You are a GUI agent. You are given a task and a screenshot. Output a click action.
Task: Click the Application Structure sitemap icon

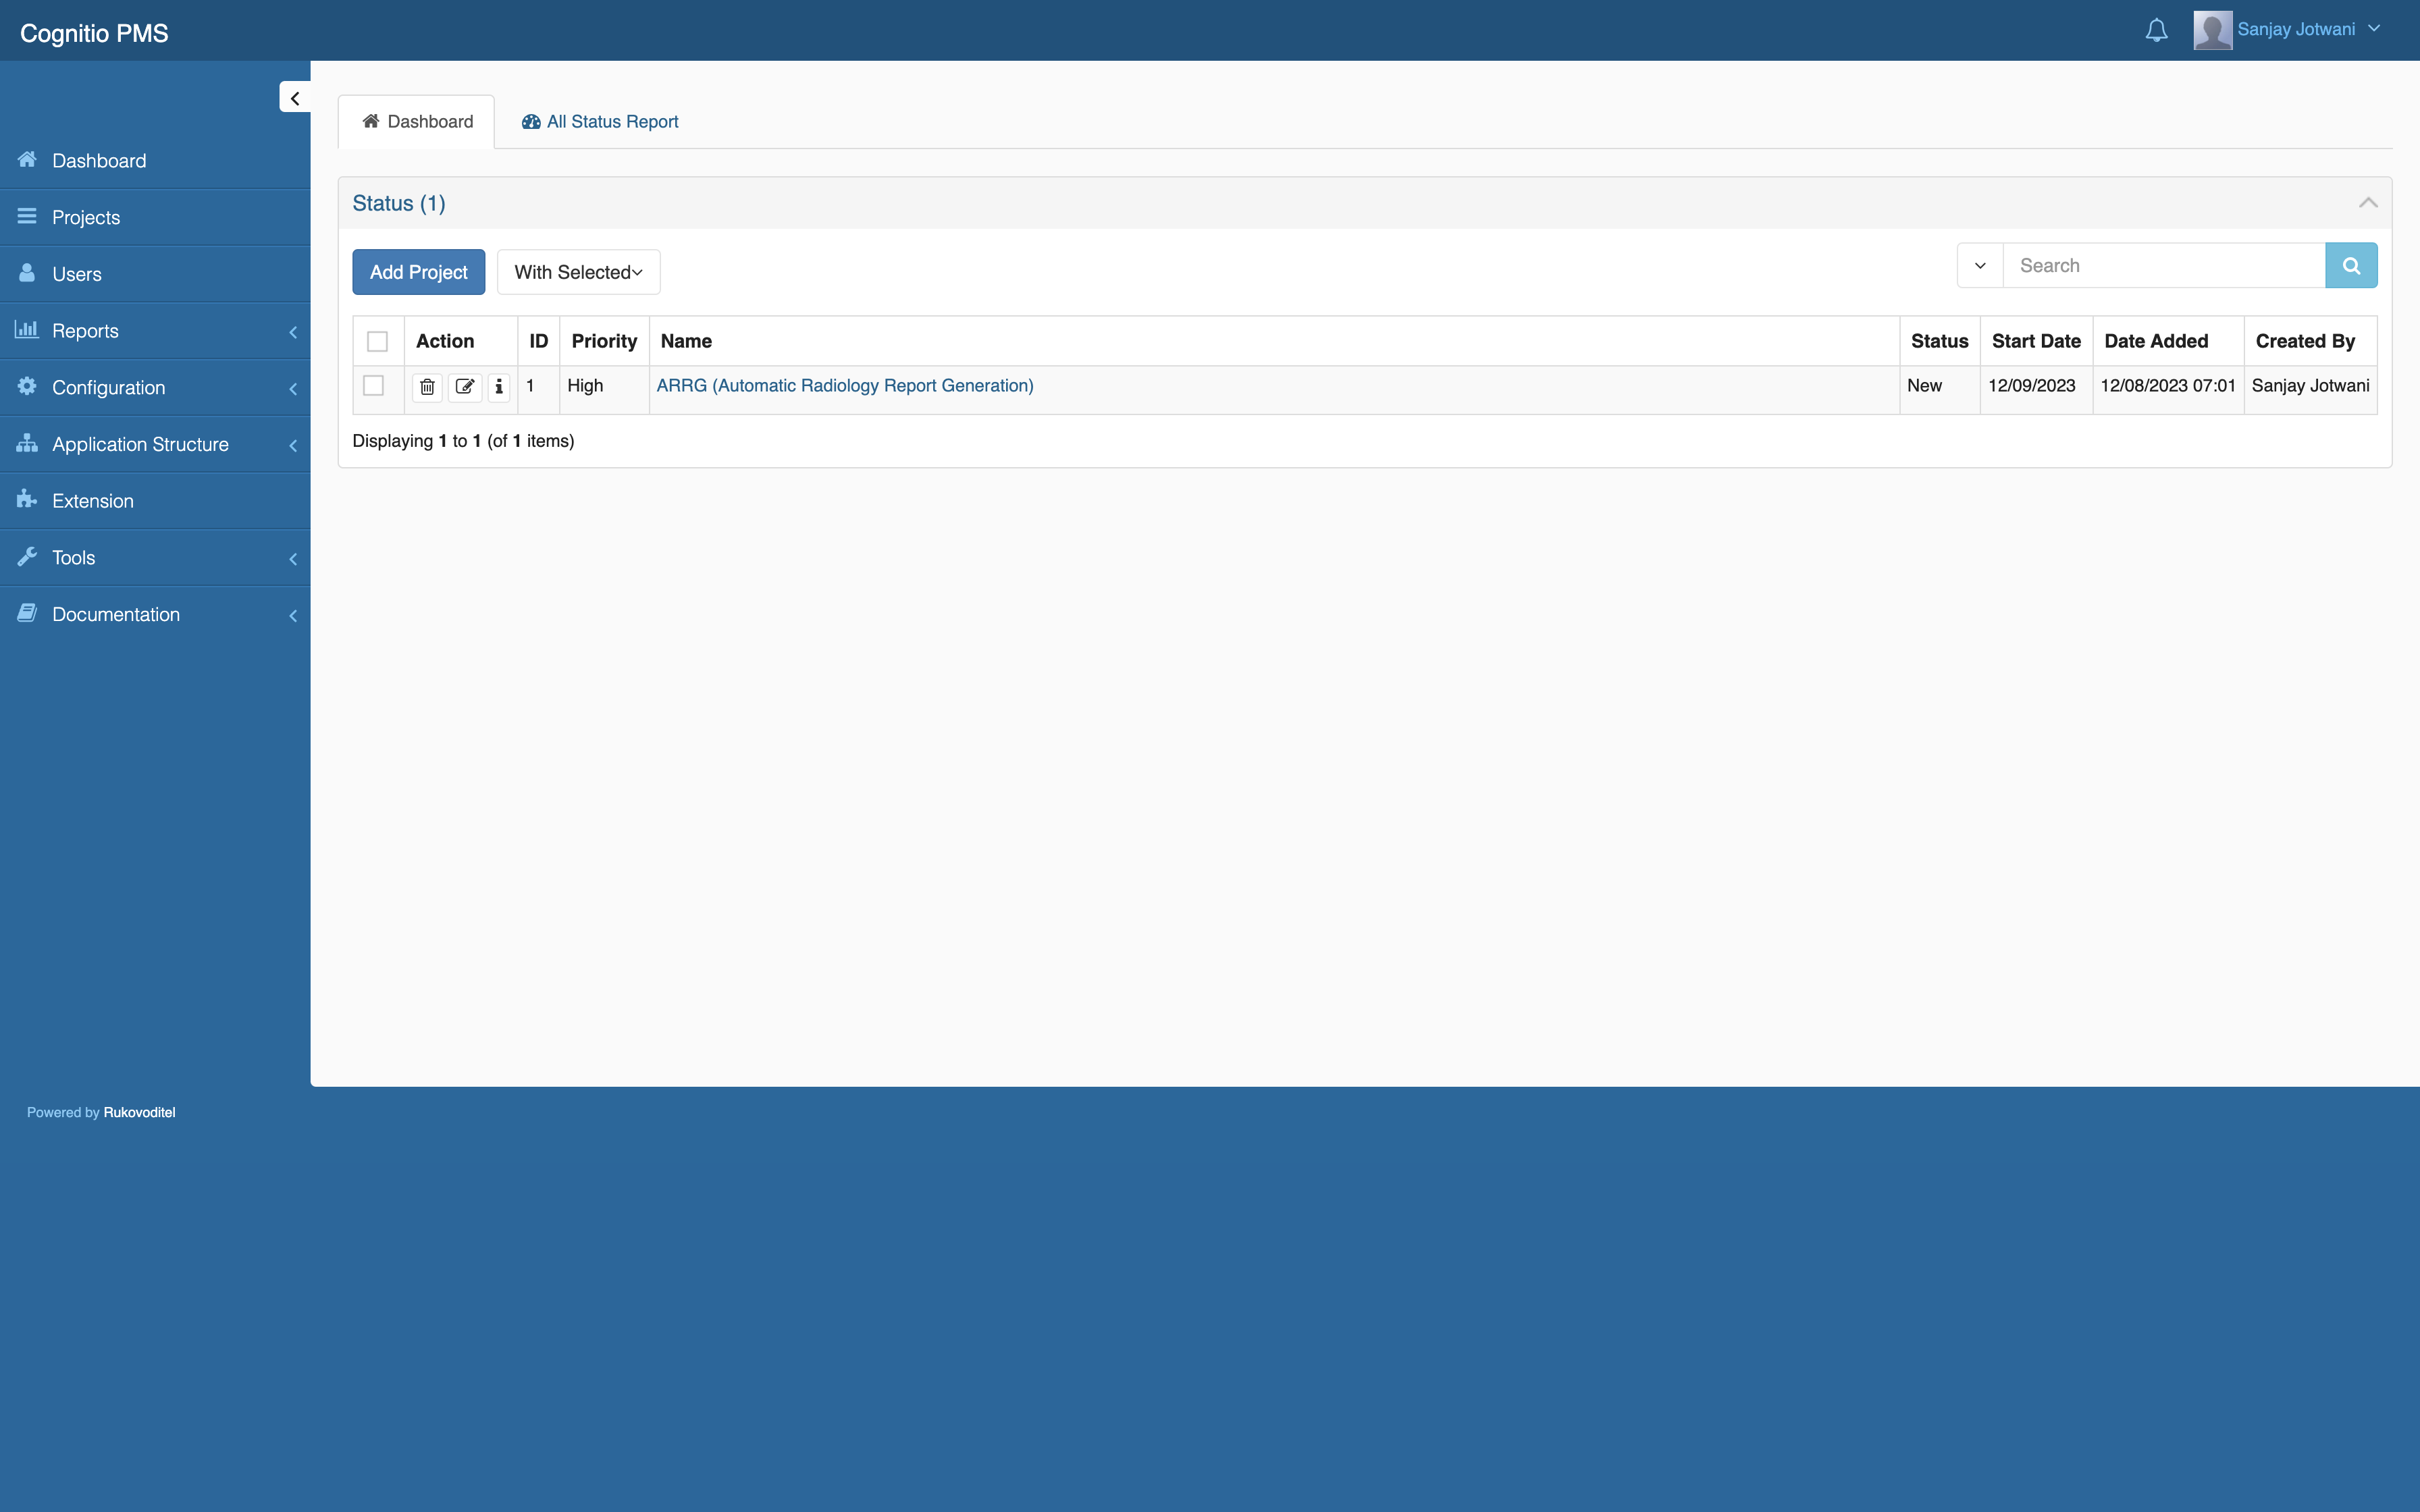(x=27, y=443)
